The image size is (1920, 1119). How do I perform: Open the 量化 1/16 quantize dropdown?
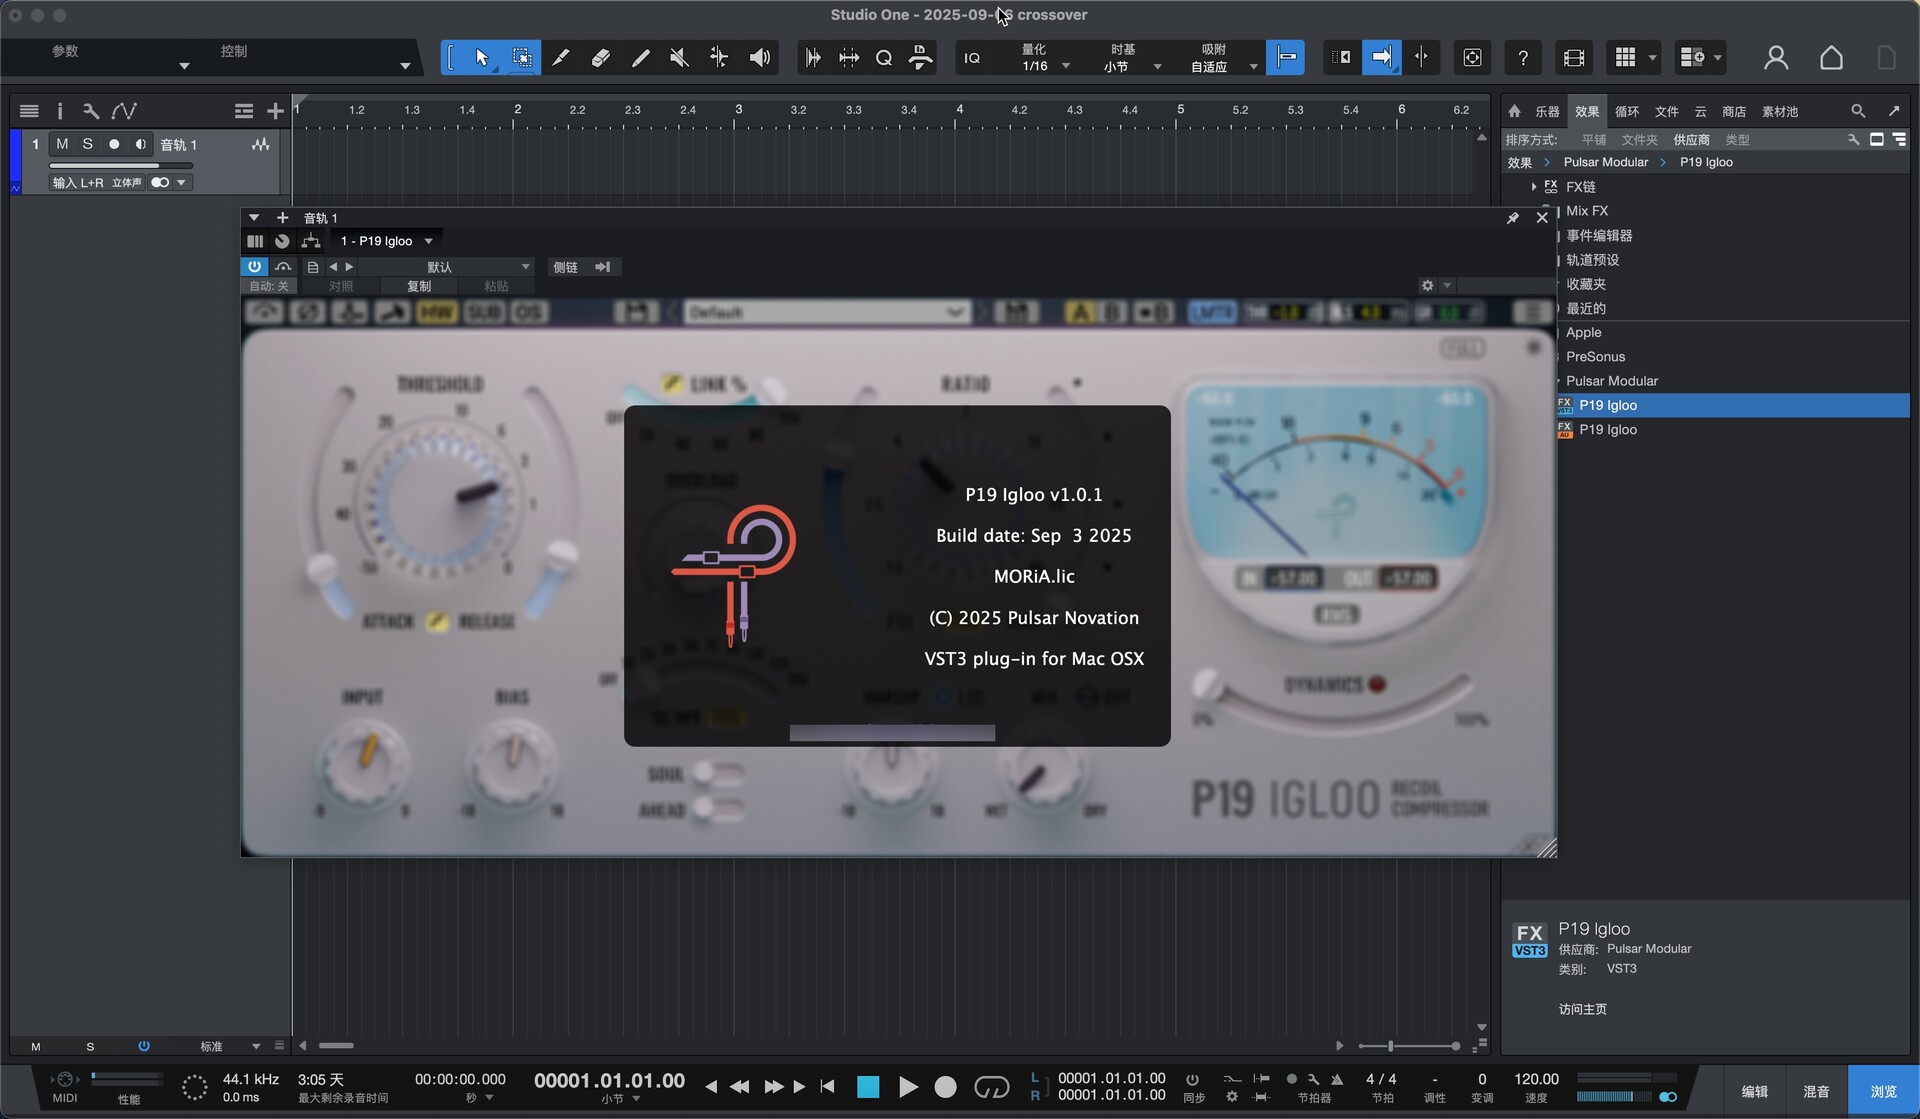(1043, 57)
